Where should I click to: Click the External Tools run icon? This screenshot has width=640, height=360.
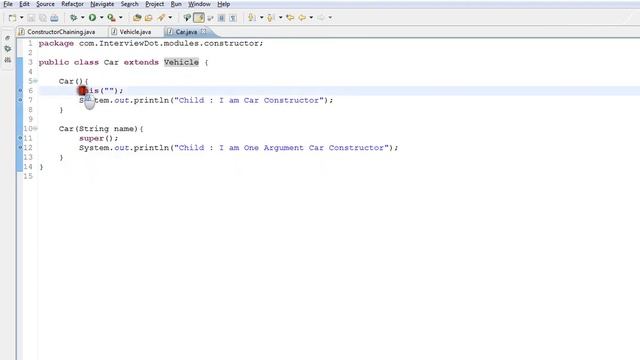click(x=111, y=18)
